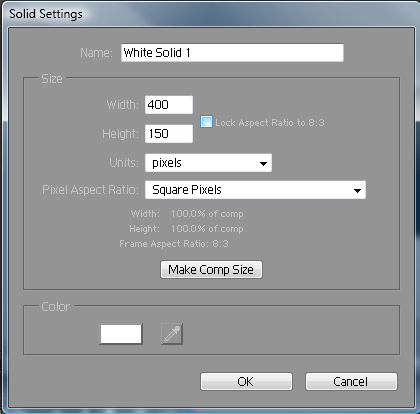Image resolution: width=420 pixels, height=414 pixels.
Task: Click the Solid Settings title bar
Action: pos(210,14)
